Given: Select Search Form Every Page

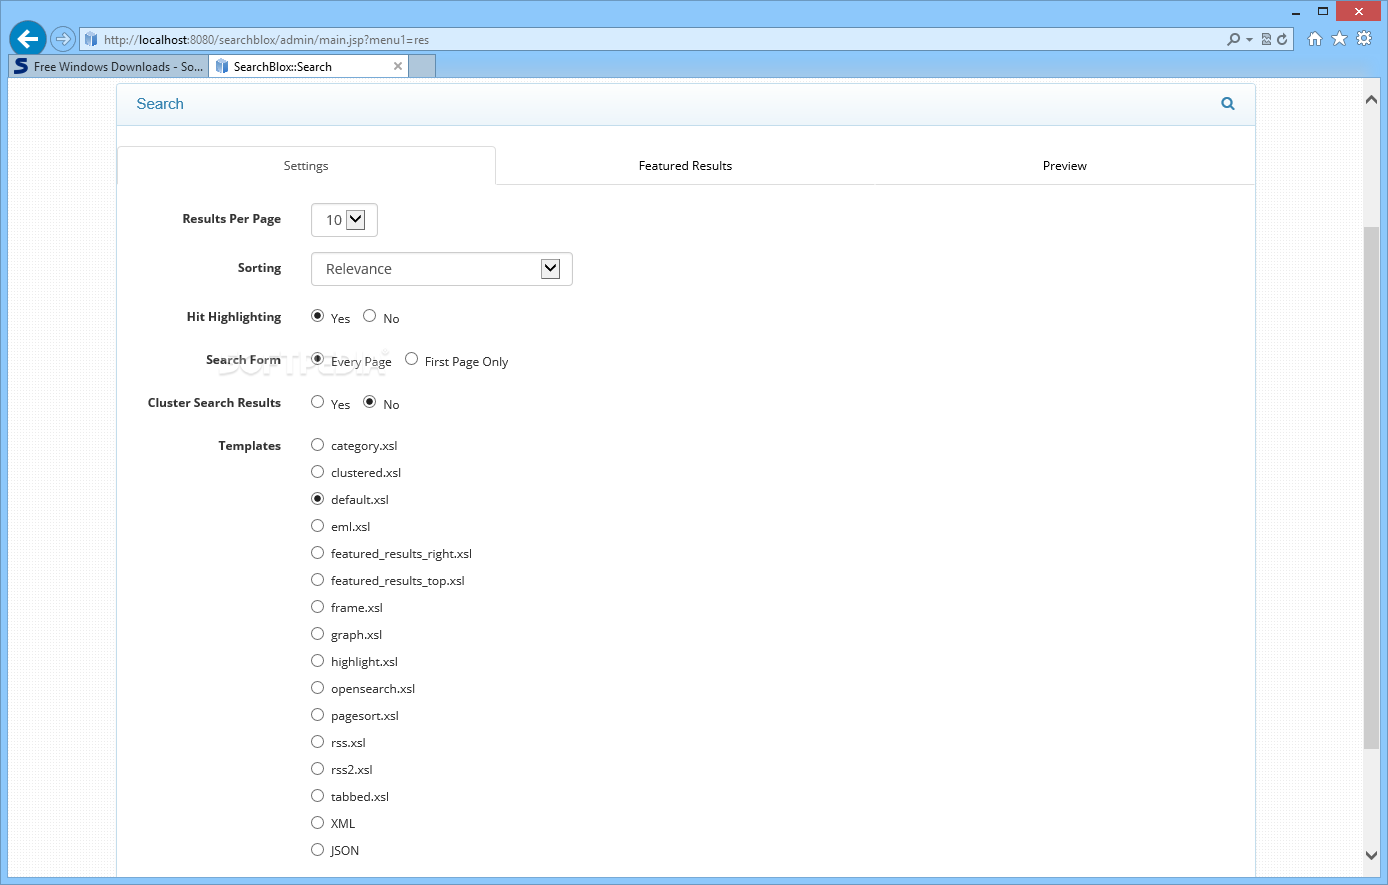Looking at the screenshot, I should [x=317, y=359].
